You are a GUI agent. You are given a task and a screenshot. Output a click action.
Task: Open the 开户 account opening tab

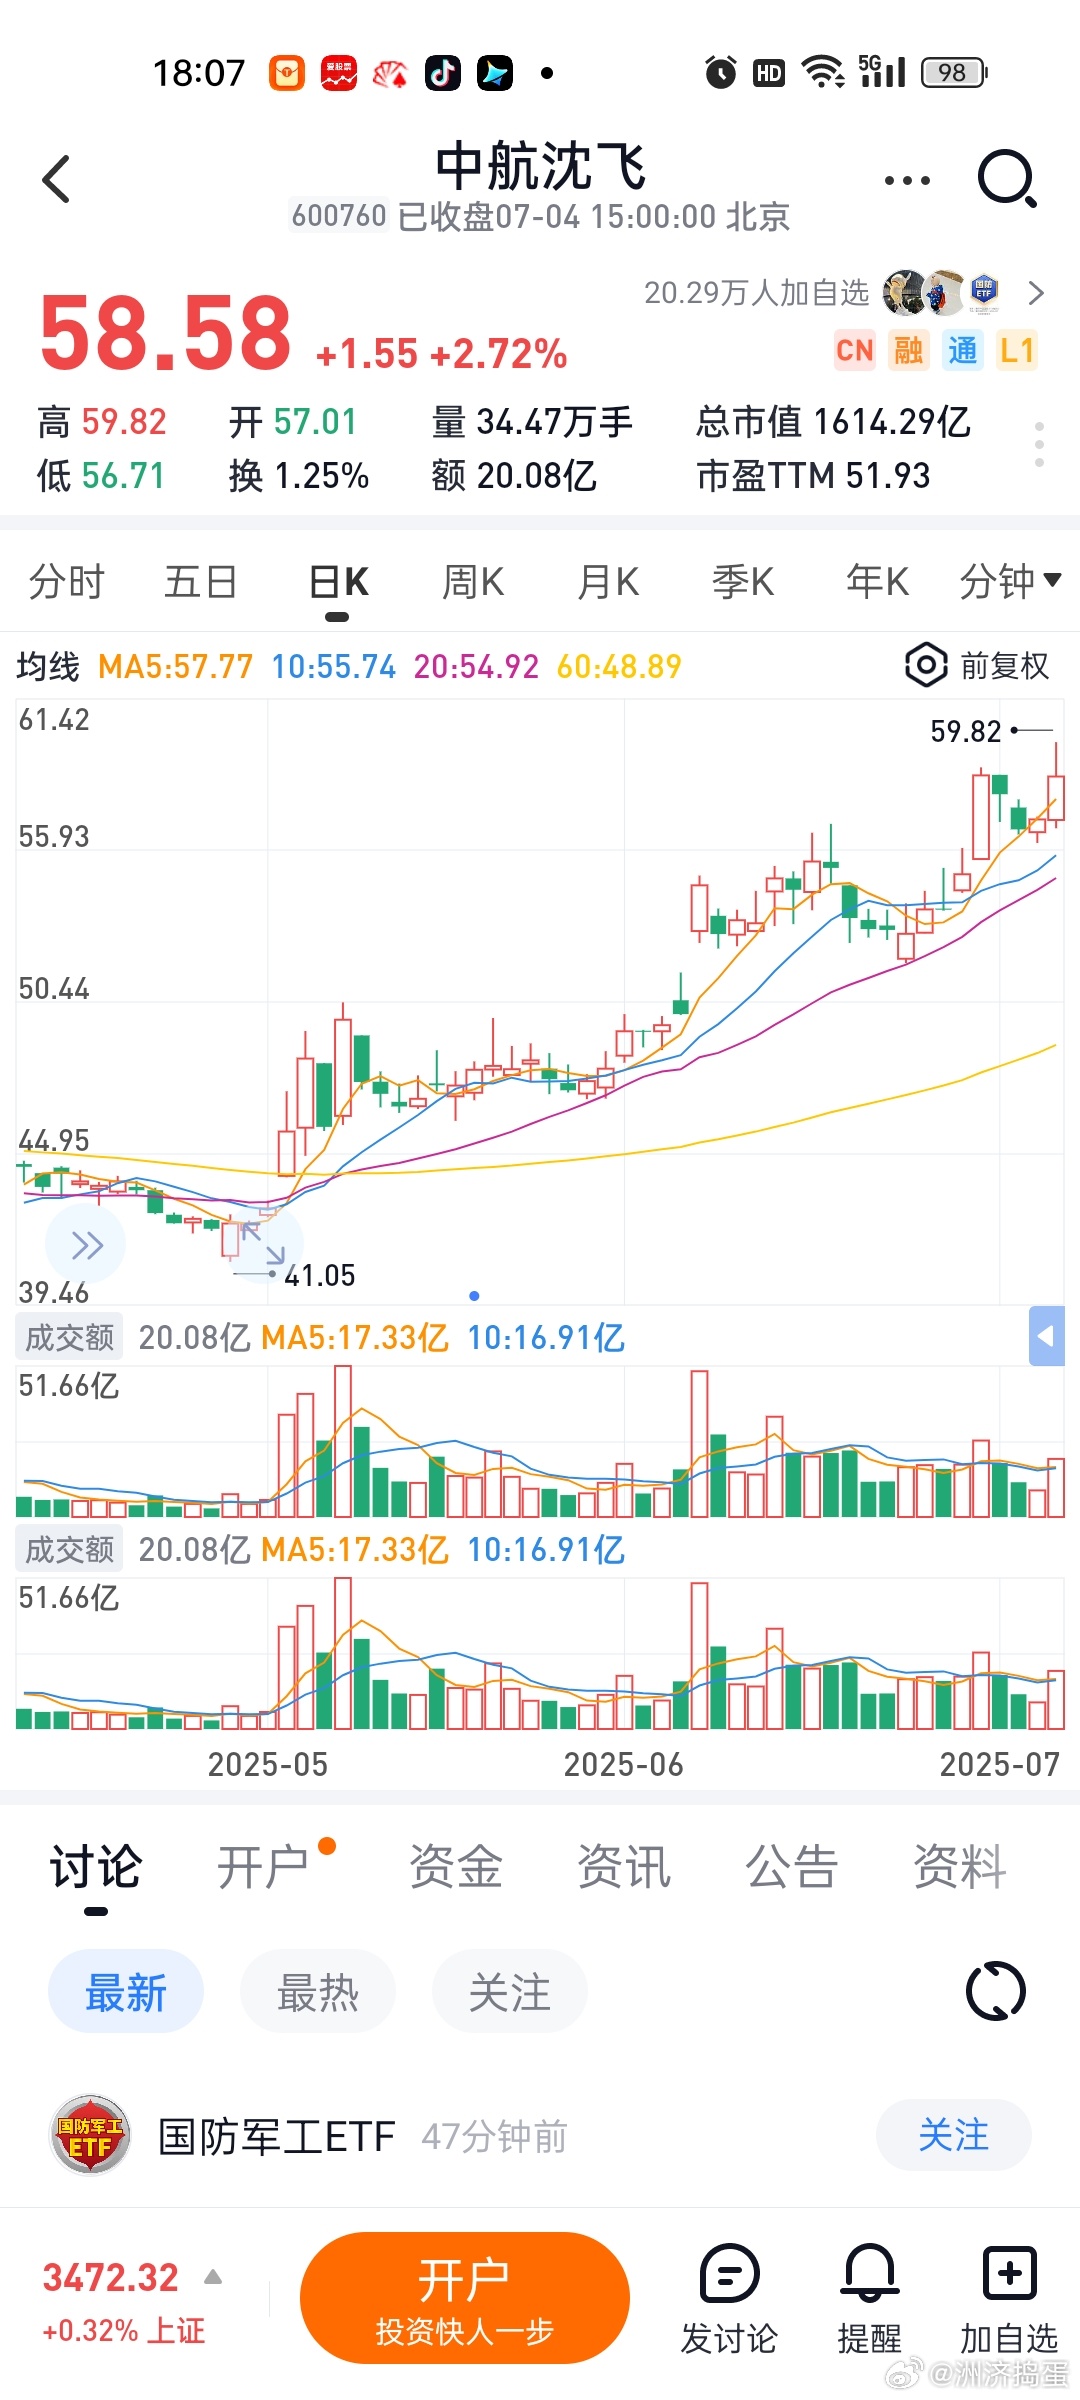264,1868
